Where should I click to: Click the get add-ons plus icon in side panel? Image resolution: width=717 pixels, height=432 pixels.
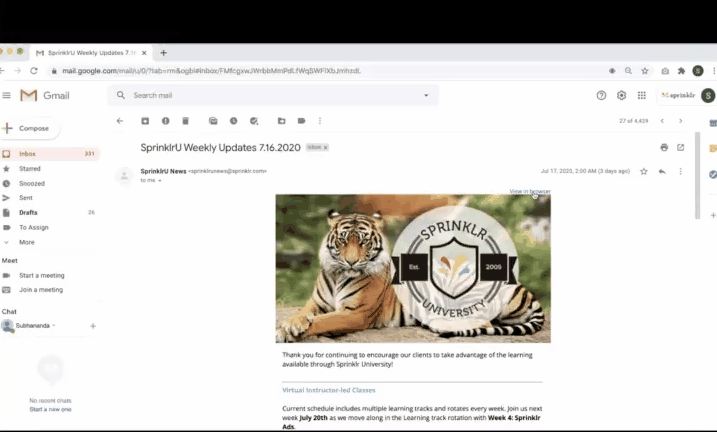(x=712, y=215)
